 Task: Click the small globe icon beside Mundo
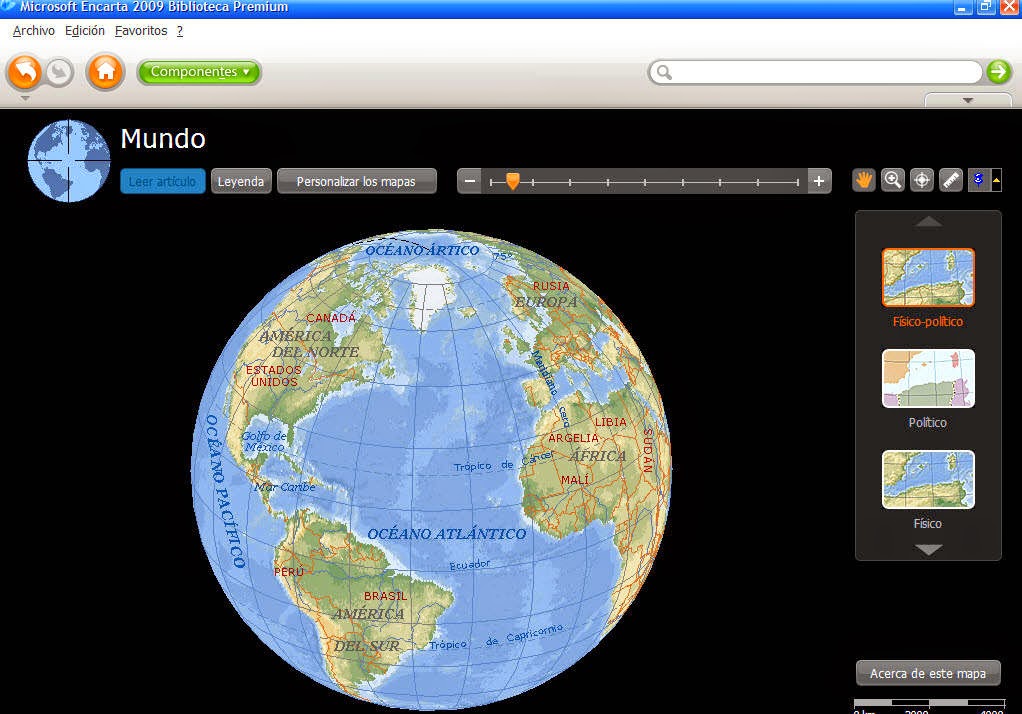(x=68, y=160)
